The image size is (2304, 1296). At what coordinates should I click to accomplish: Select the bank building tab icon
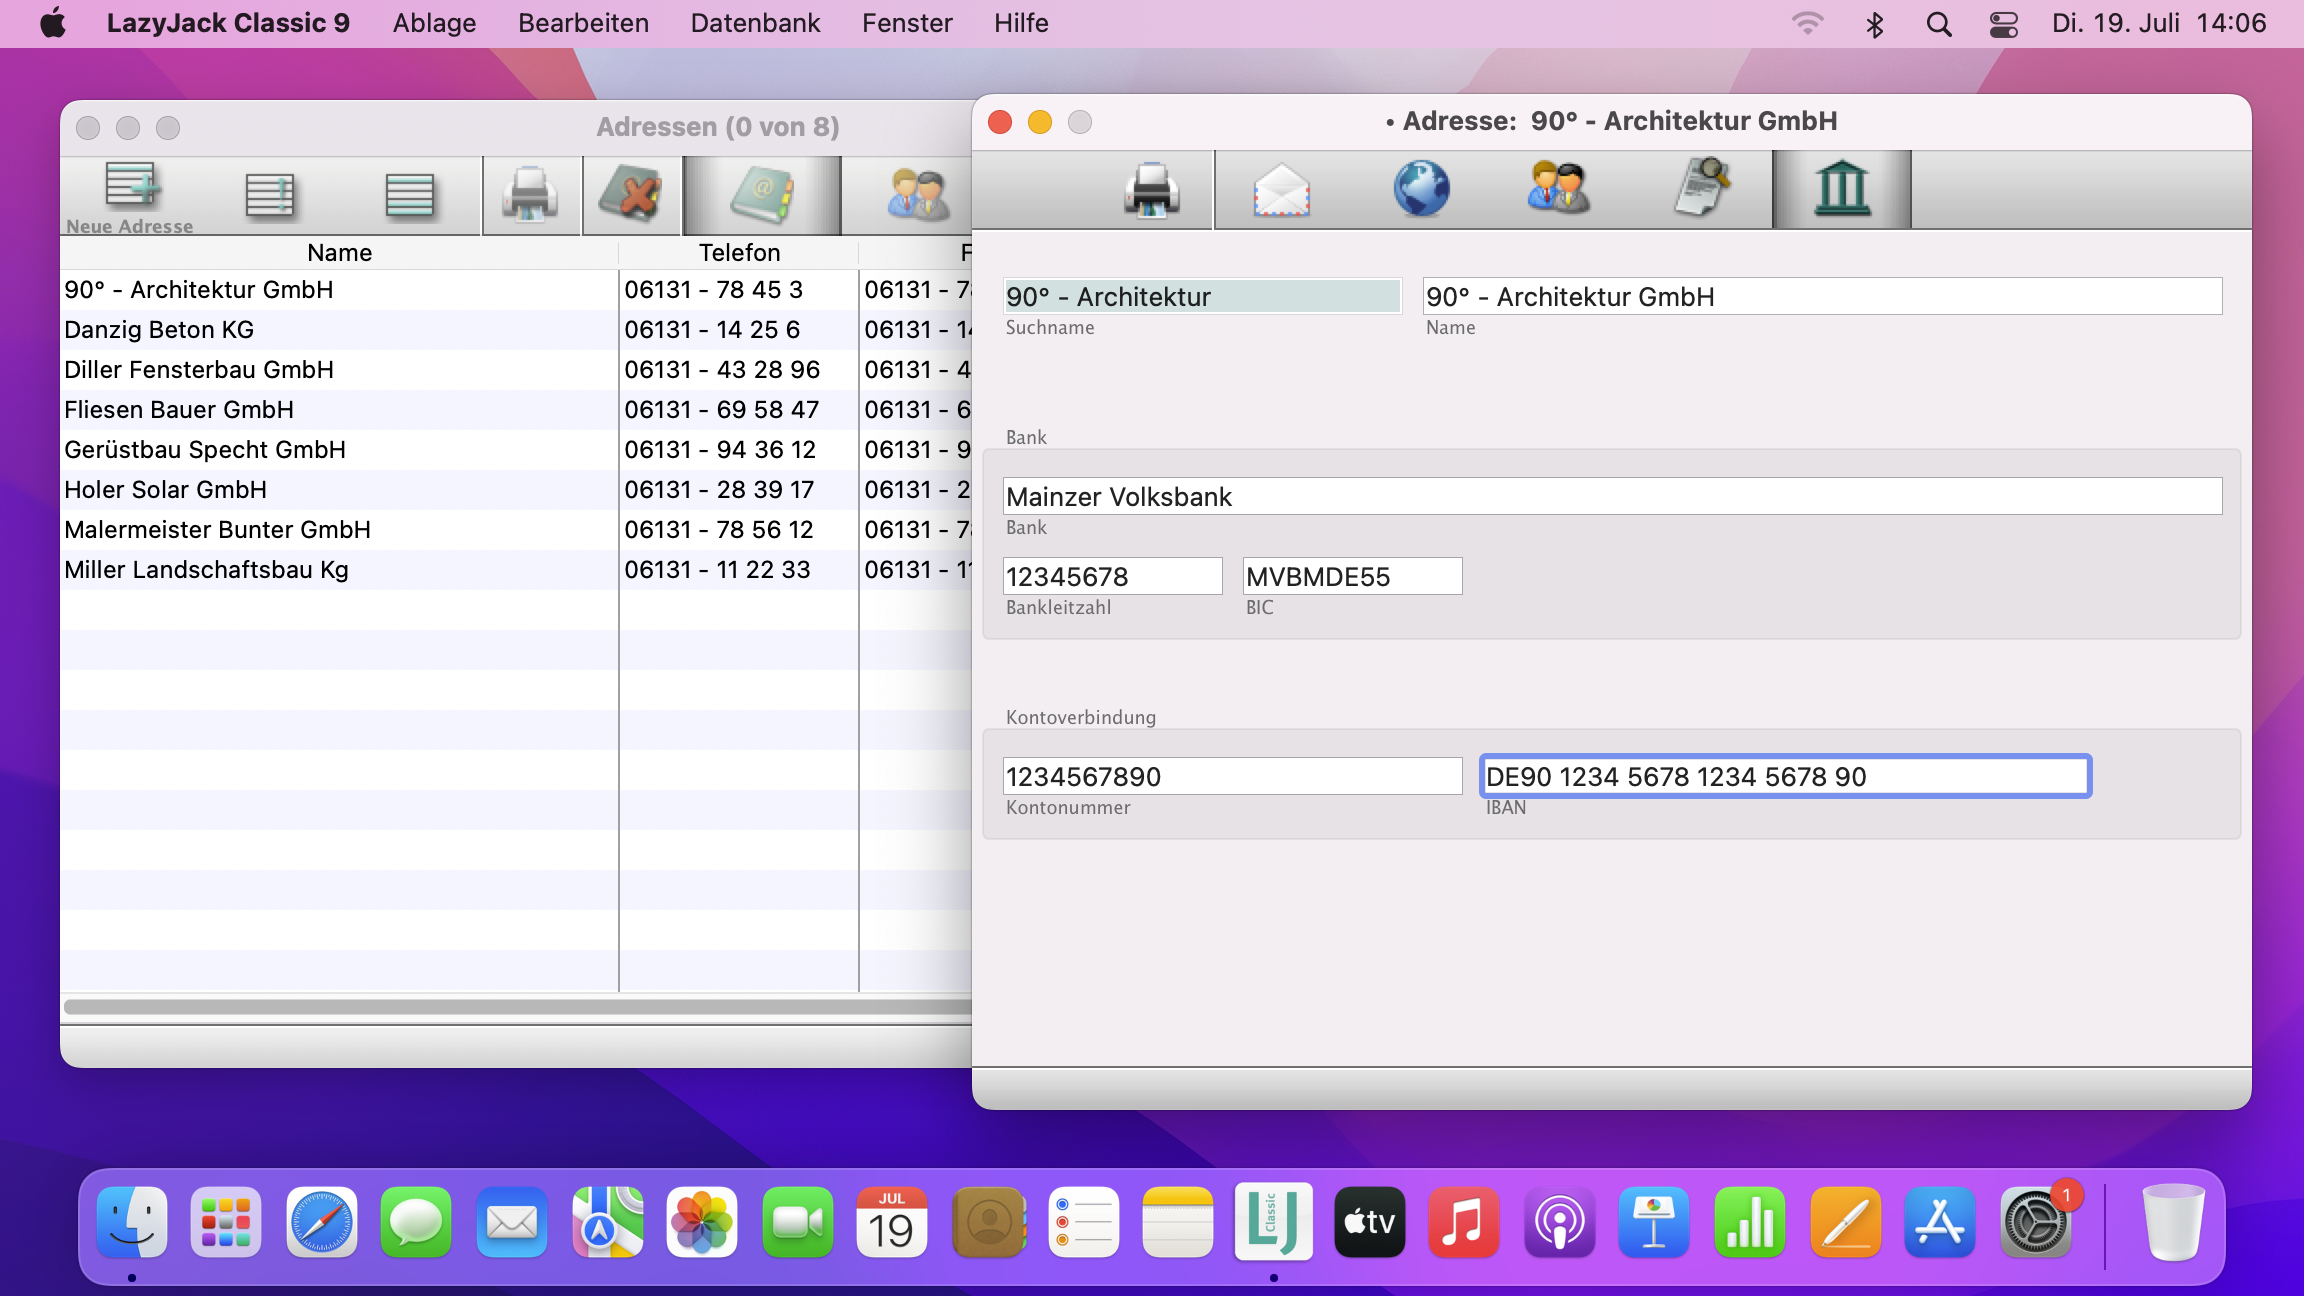click(x=1842, y=189)
